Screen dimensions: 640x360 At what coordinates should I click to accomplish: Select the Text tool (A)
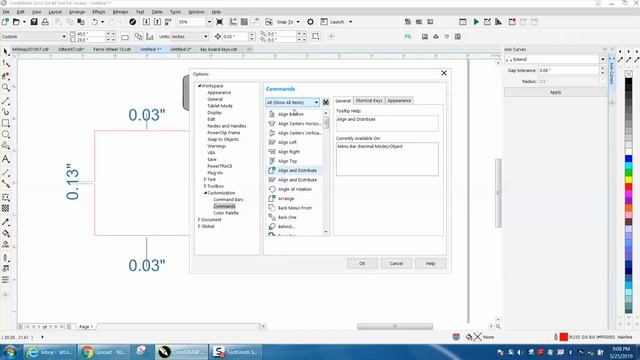pos(6,159)
